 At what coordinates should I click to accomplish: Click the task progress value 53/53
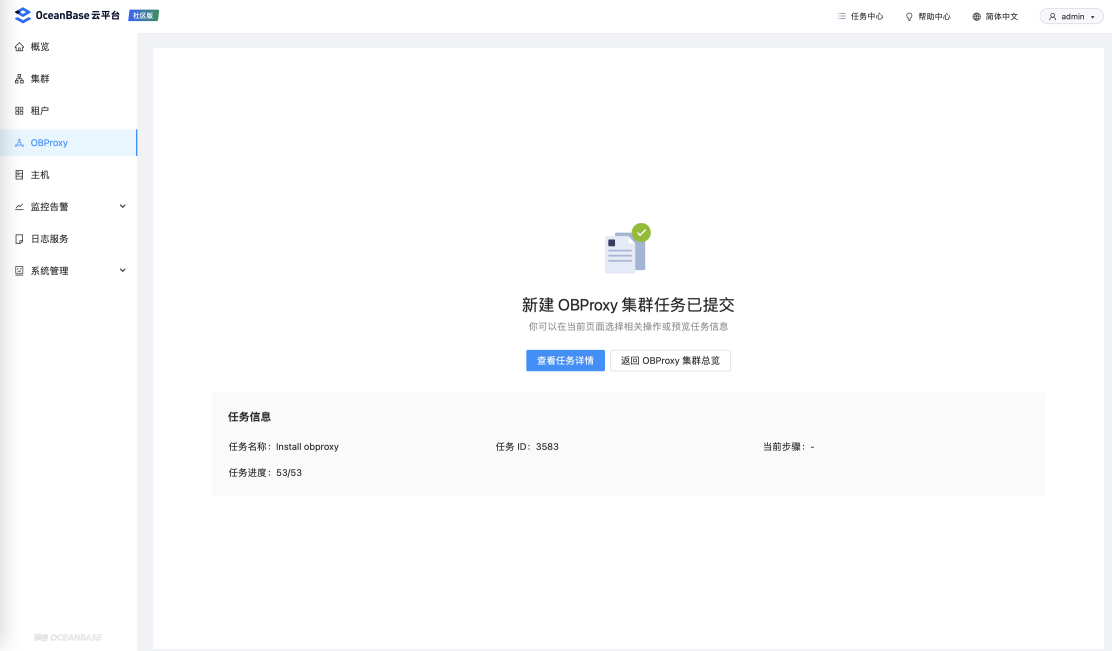(x=289, y=473)
